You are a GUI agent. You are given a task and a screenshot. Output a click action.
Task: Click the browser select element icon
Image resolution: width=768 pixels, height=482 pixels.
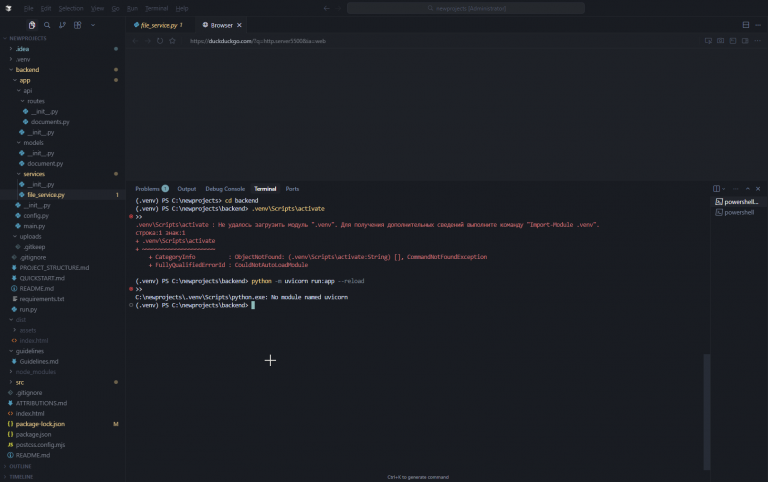[x=708, y=41]
